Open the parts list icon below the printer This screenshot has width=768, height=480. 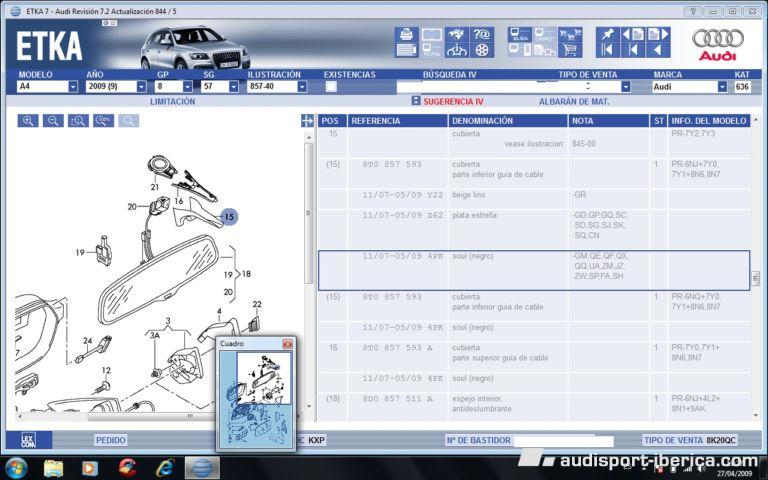click(x=407, y=50)
